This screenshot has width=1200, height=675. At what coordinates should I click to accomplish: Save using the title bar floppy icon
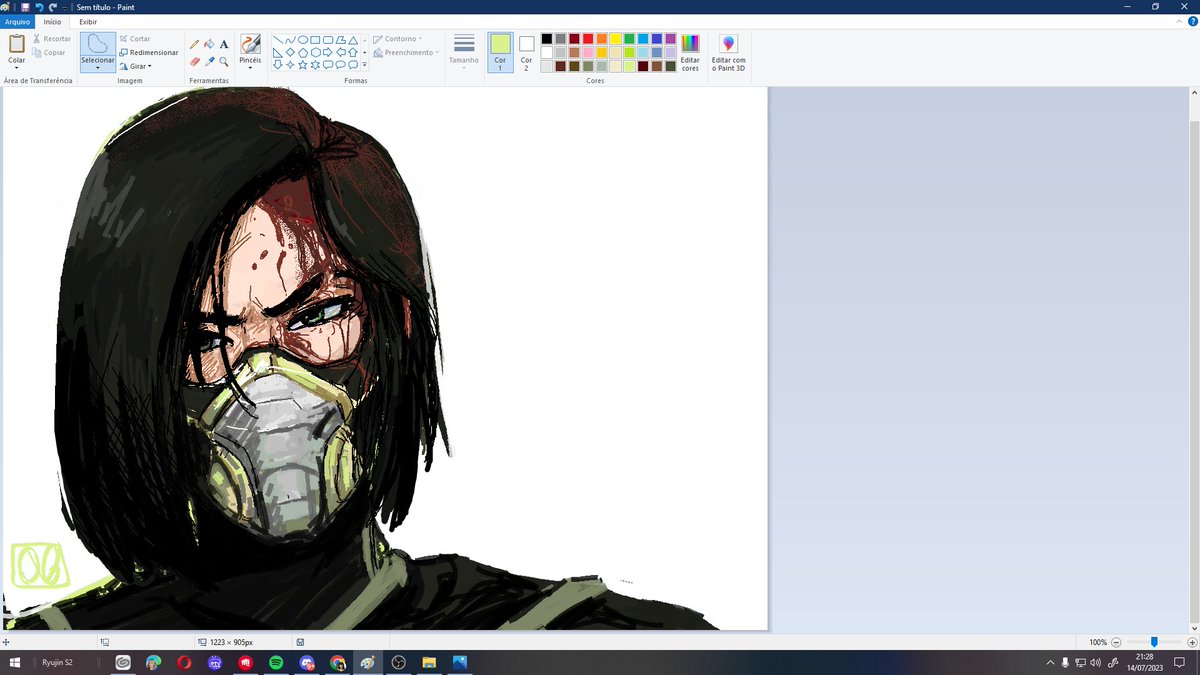[25, 6]
